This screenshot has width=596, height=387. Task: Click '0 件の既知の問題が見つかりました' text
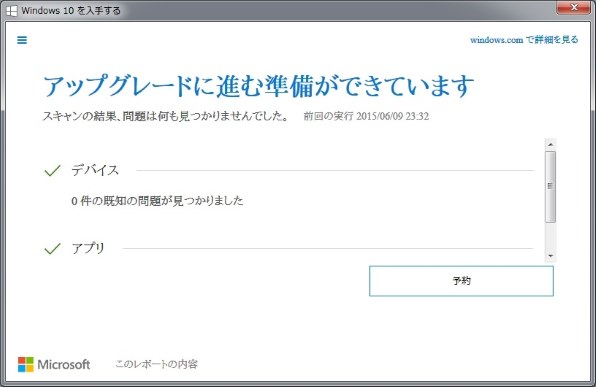pyautogui.click(x=157, y=200)
